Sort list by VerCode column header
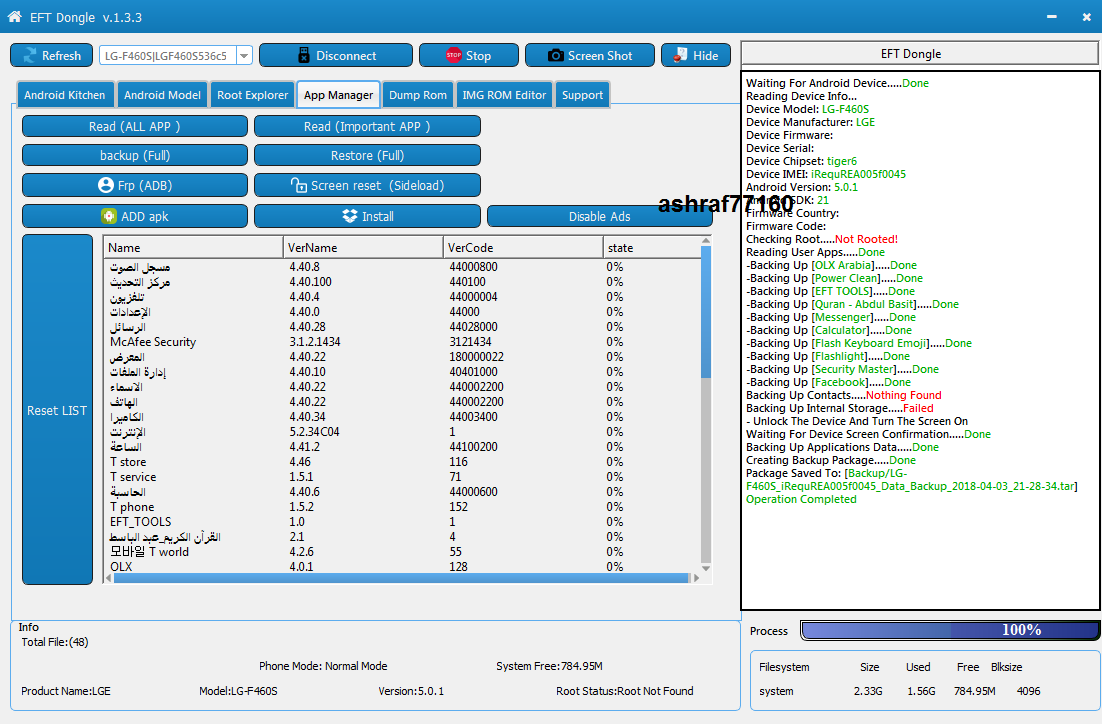This screenshot has width=1102, height=724. click(523, 247)
